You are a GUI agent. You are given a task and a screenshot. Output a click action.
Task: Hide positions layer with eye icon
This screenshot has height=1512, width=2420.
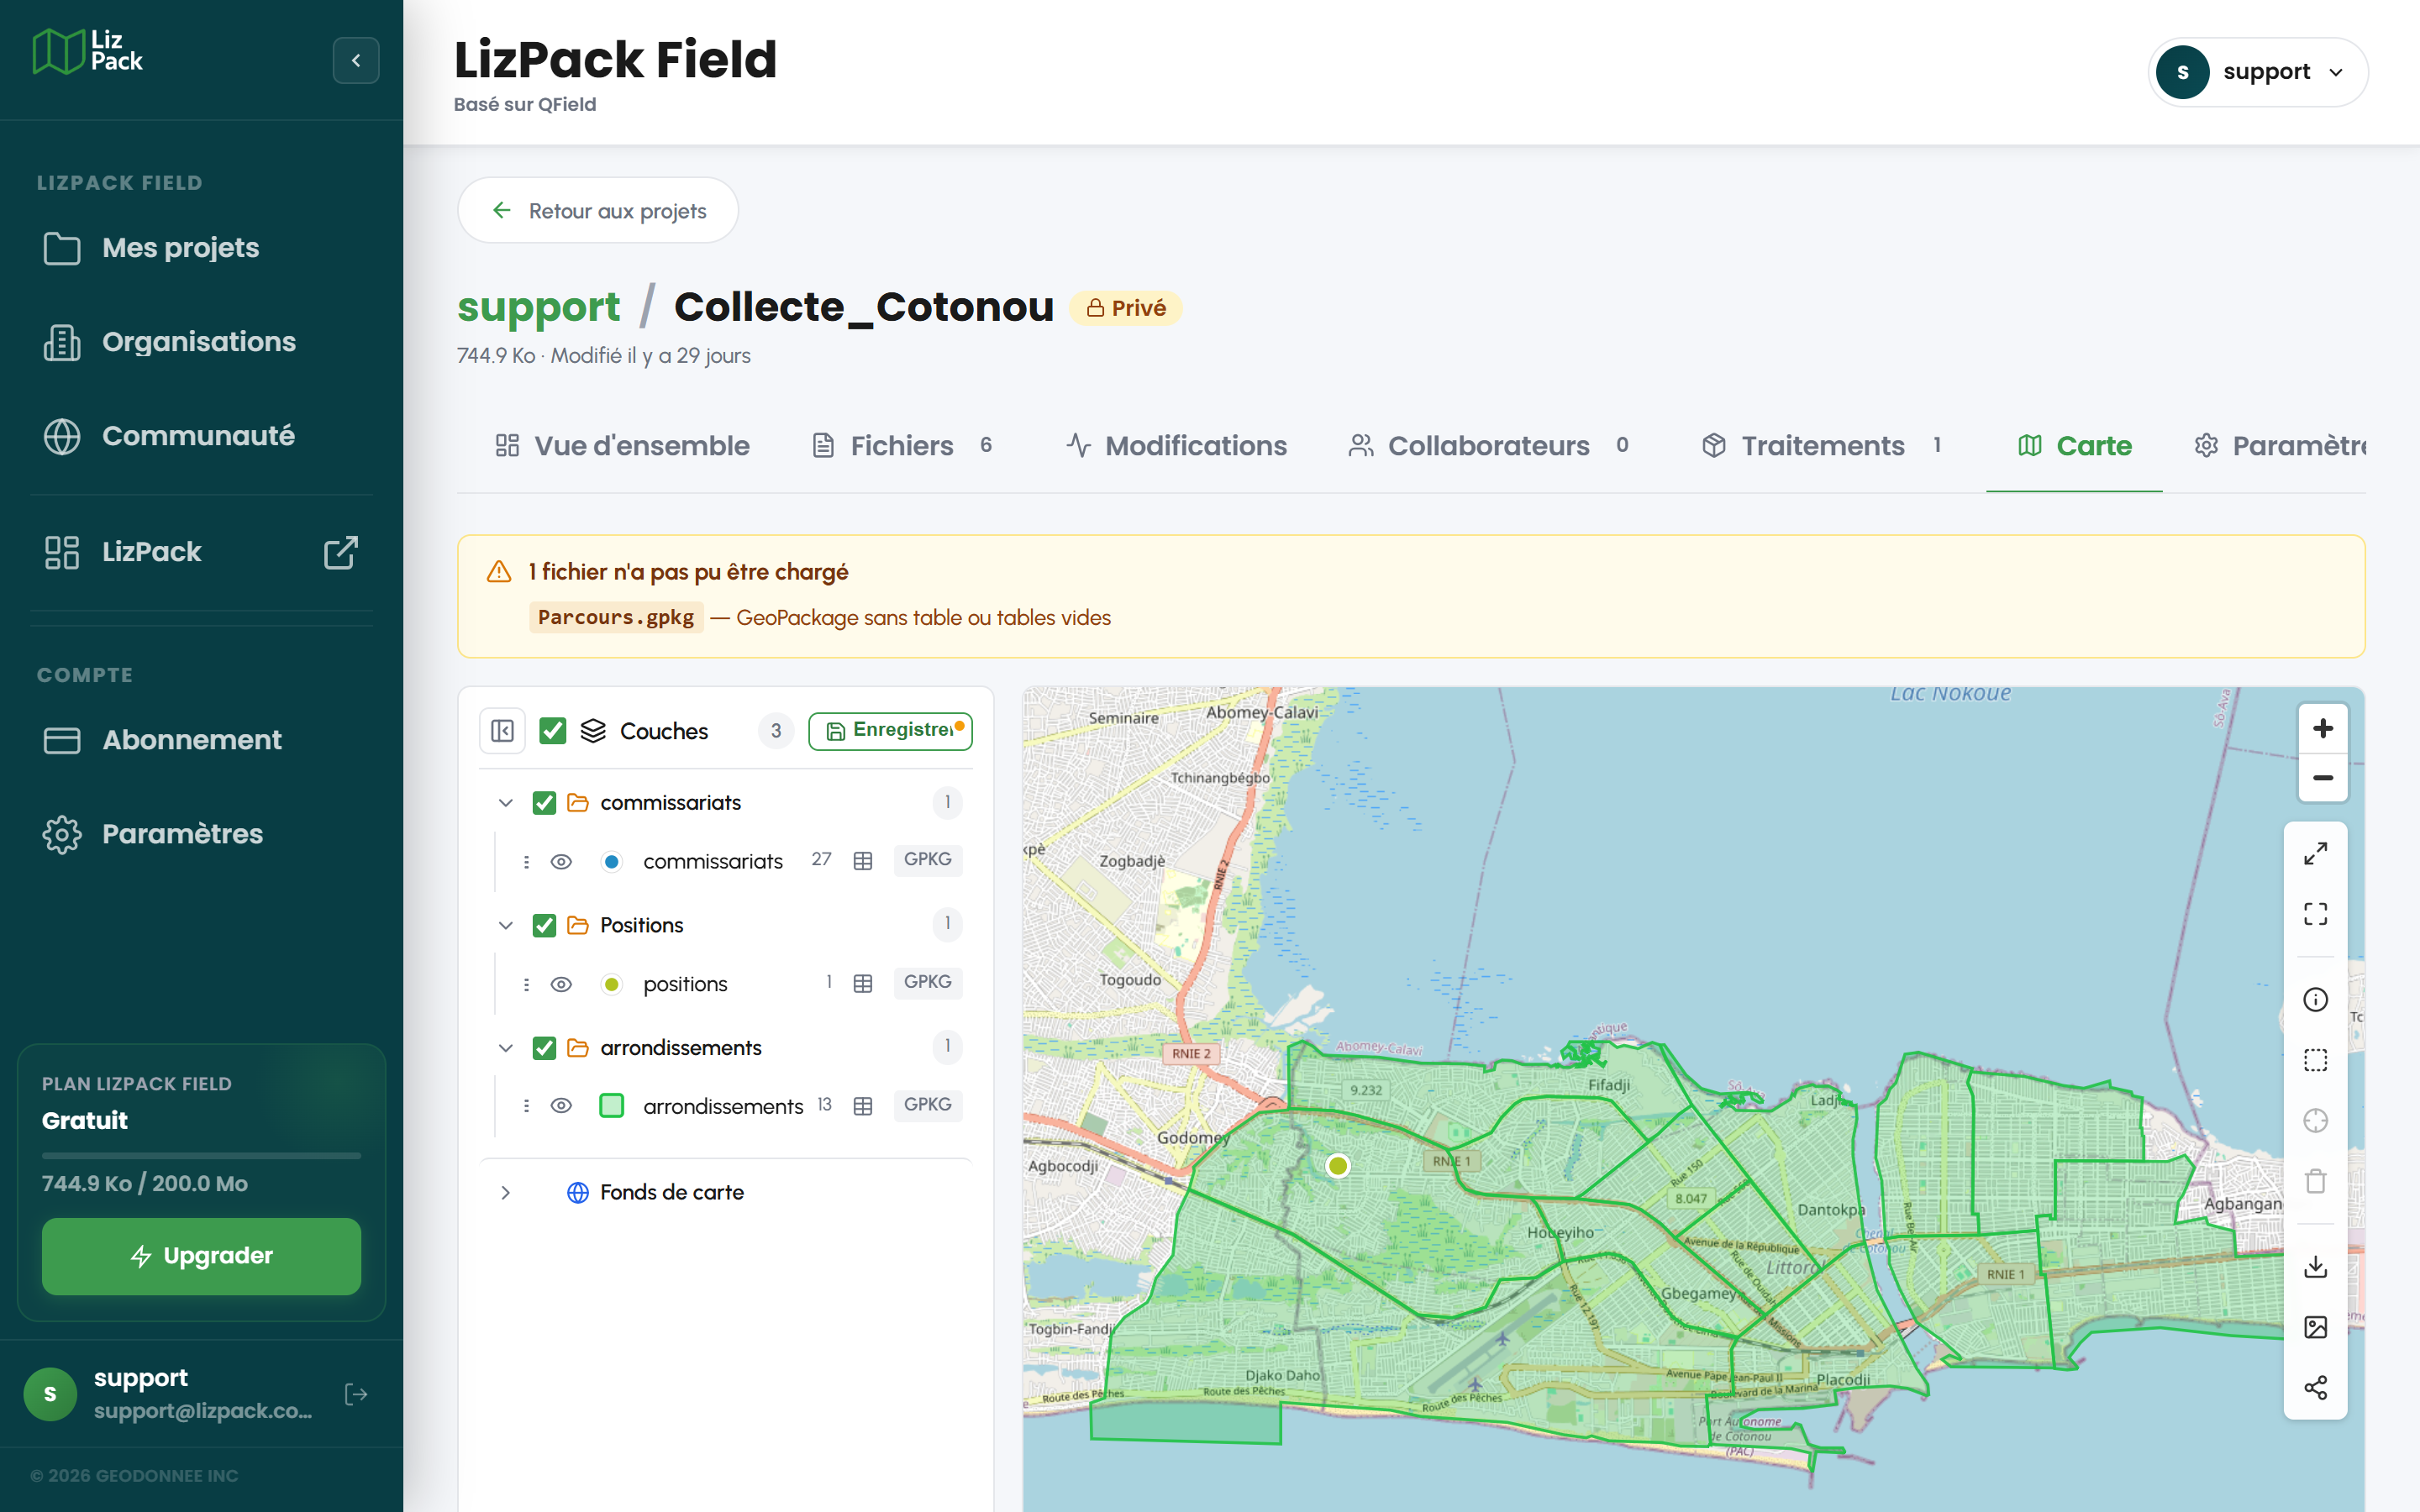[x=561, y=984]
